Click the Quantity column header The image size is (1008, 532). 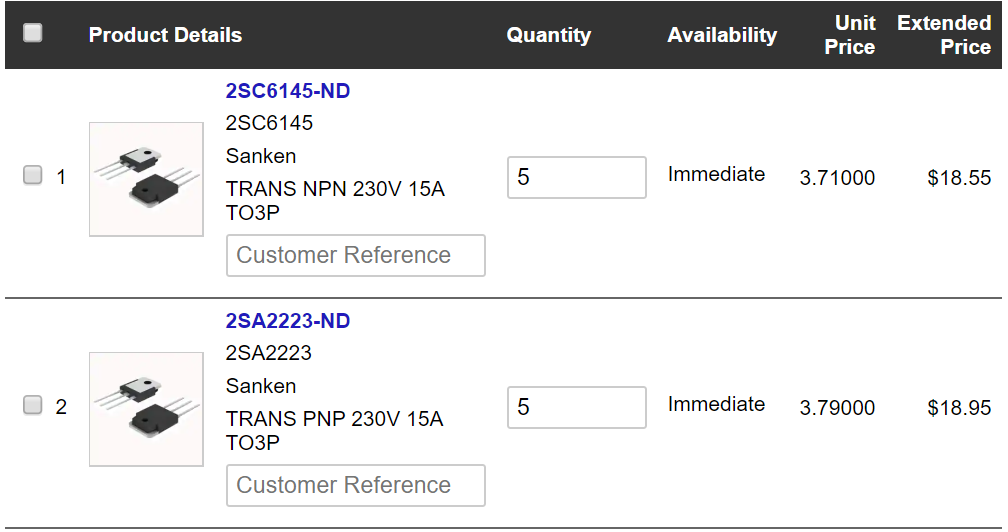tap(548, 35)
